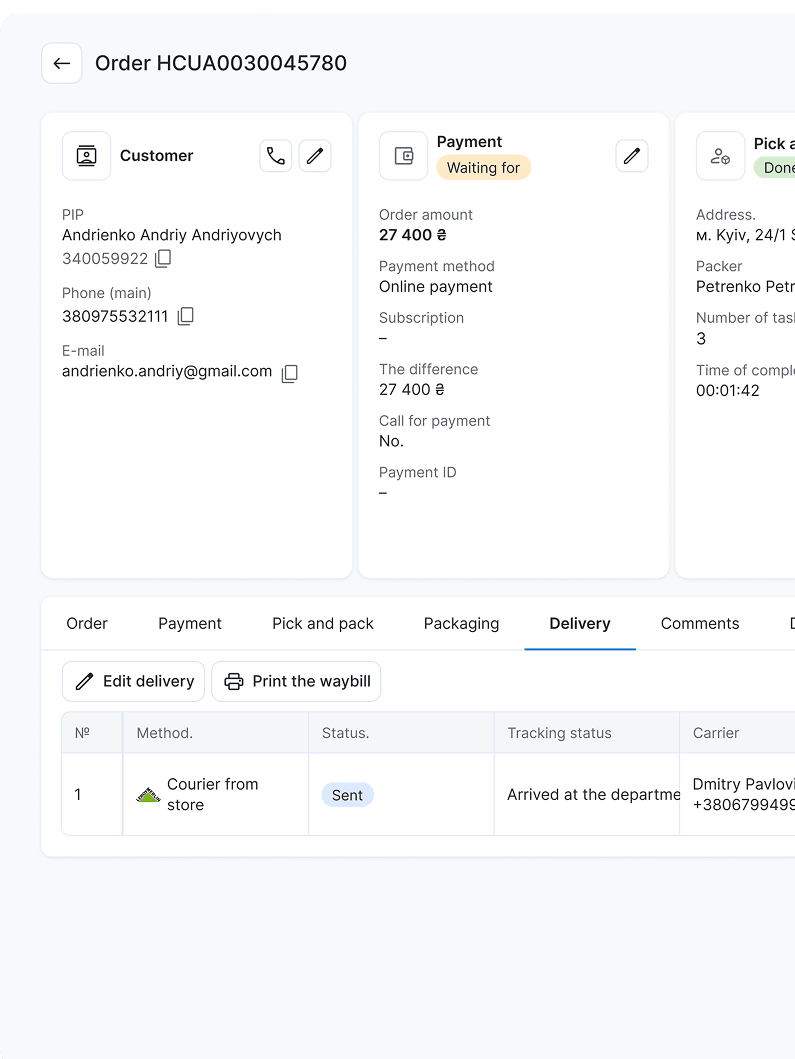Click the order title HCUA0030045780

(x=221, y=63)
